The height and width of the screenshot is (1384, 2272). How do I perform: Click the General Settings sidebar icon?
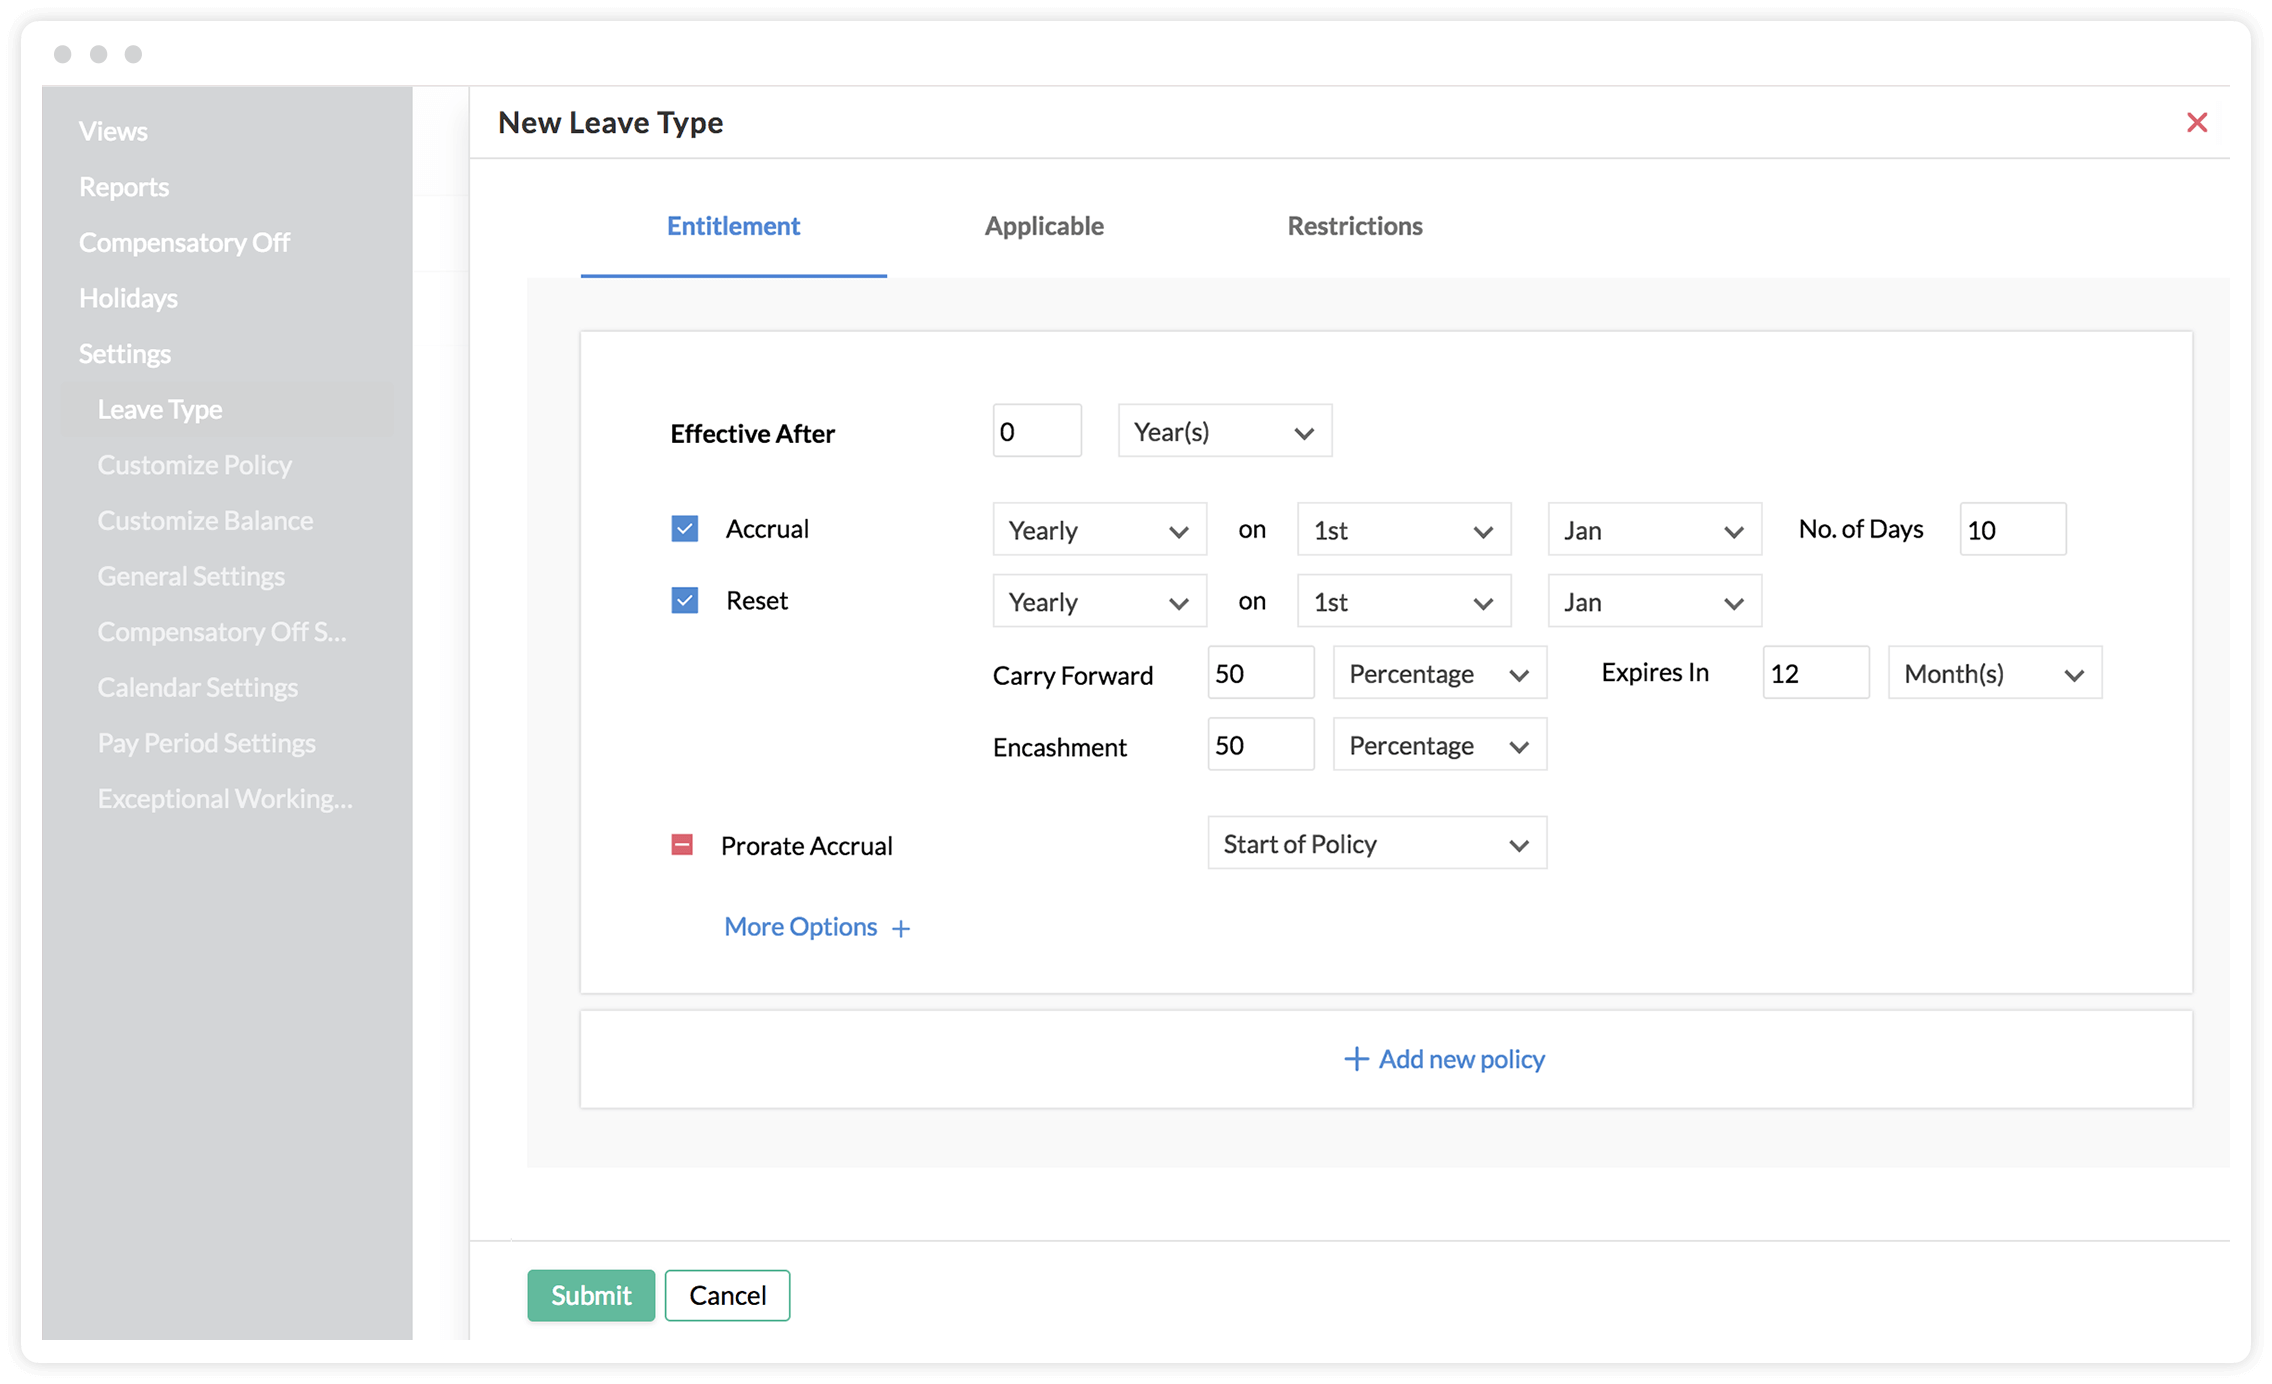(190, 576)
